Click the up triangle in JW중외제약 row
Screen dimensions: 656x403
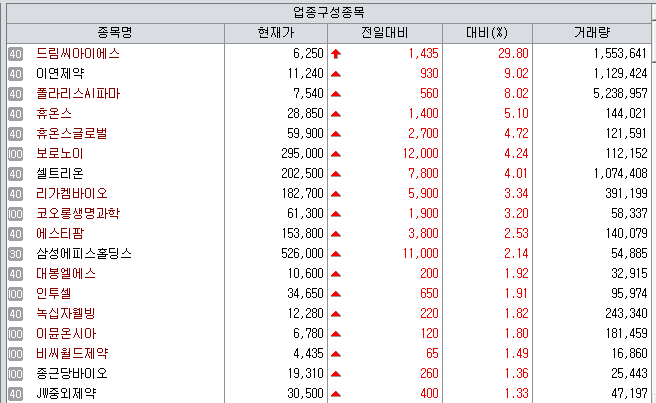336,394
